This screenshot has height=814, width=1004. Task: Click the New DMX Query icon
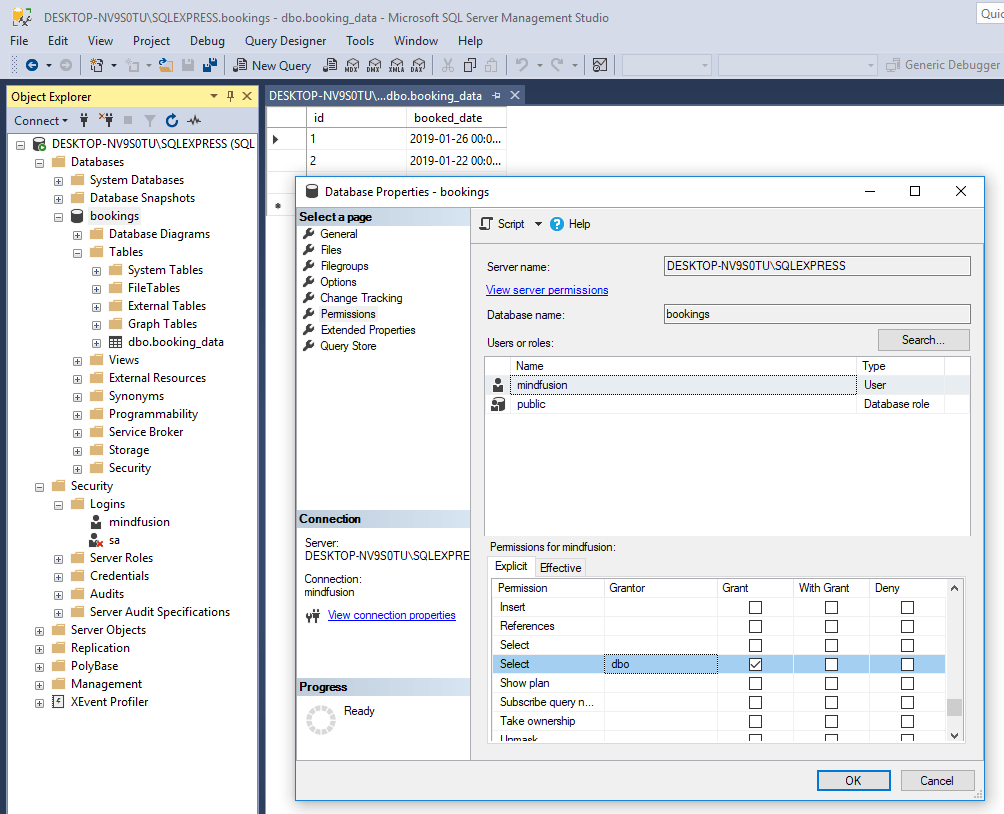[x=374, y=65]
